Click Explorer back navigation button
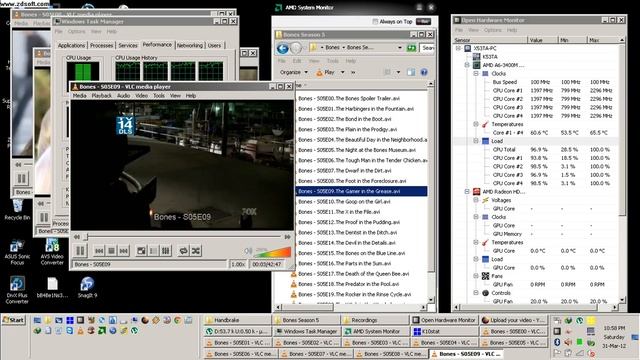This screenshot has height=360, width=640. (x=283, y=48)
